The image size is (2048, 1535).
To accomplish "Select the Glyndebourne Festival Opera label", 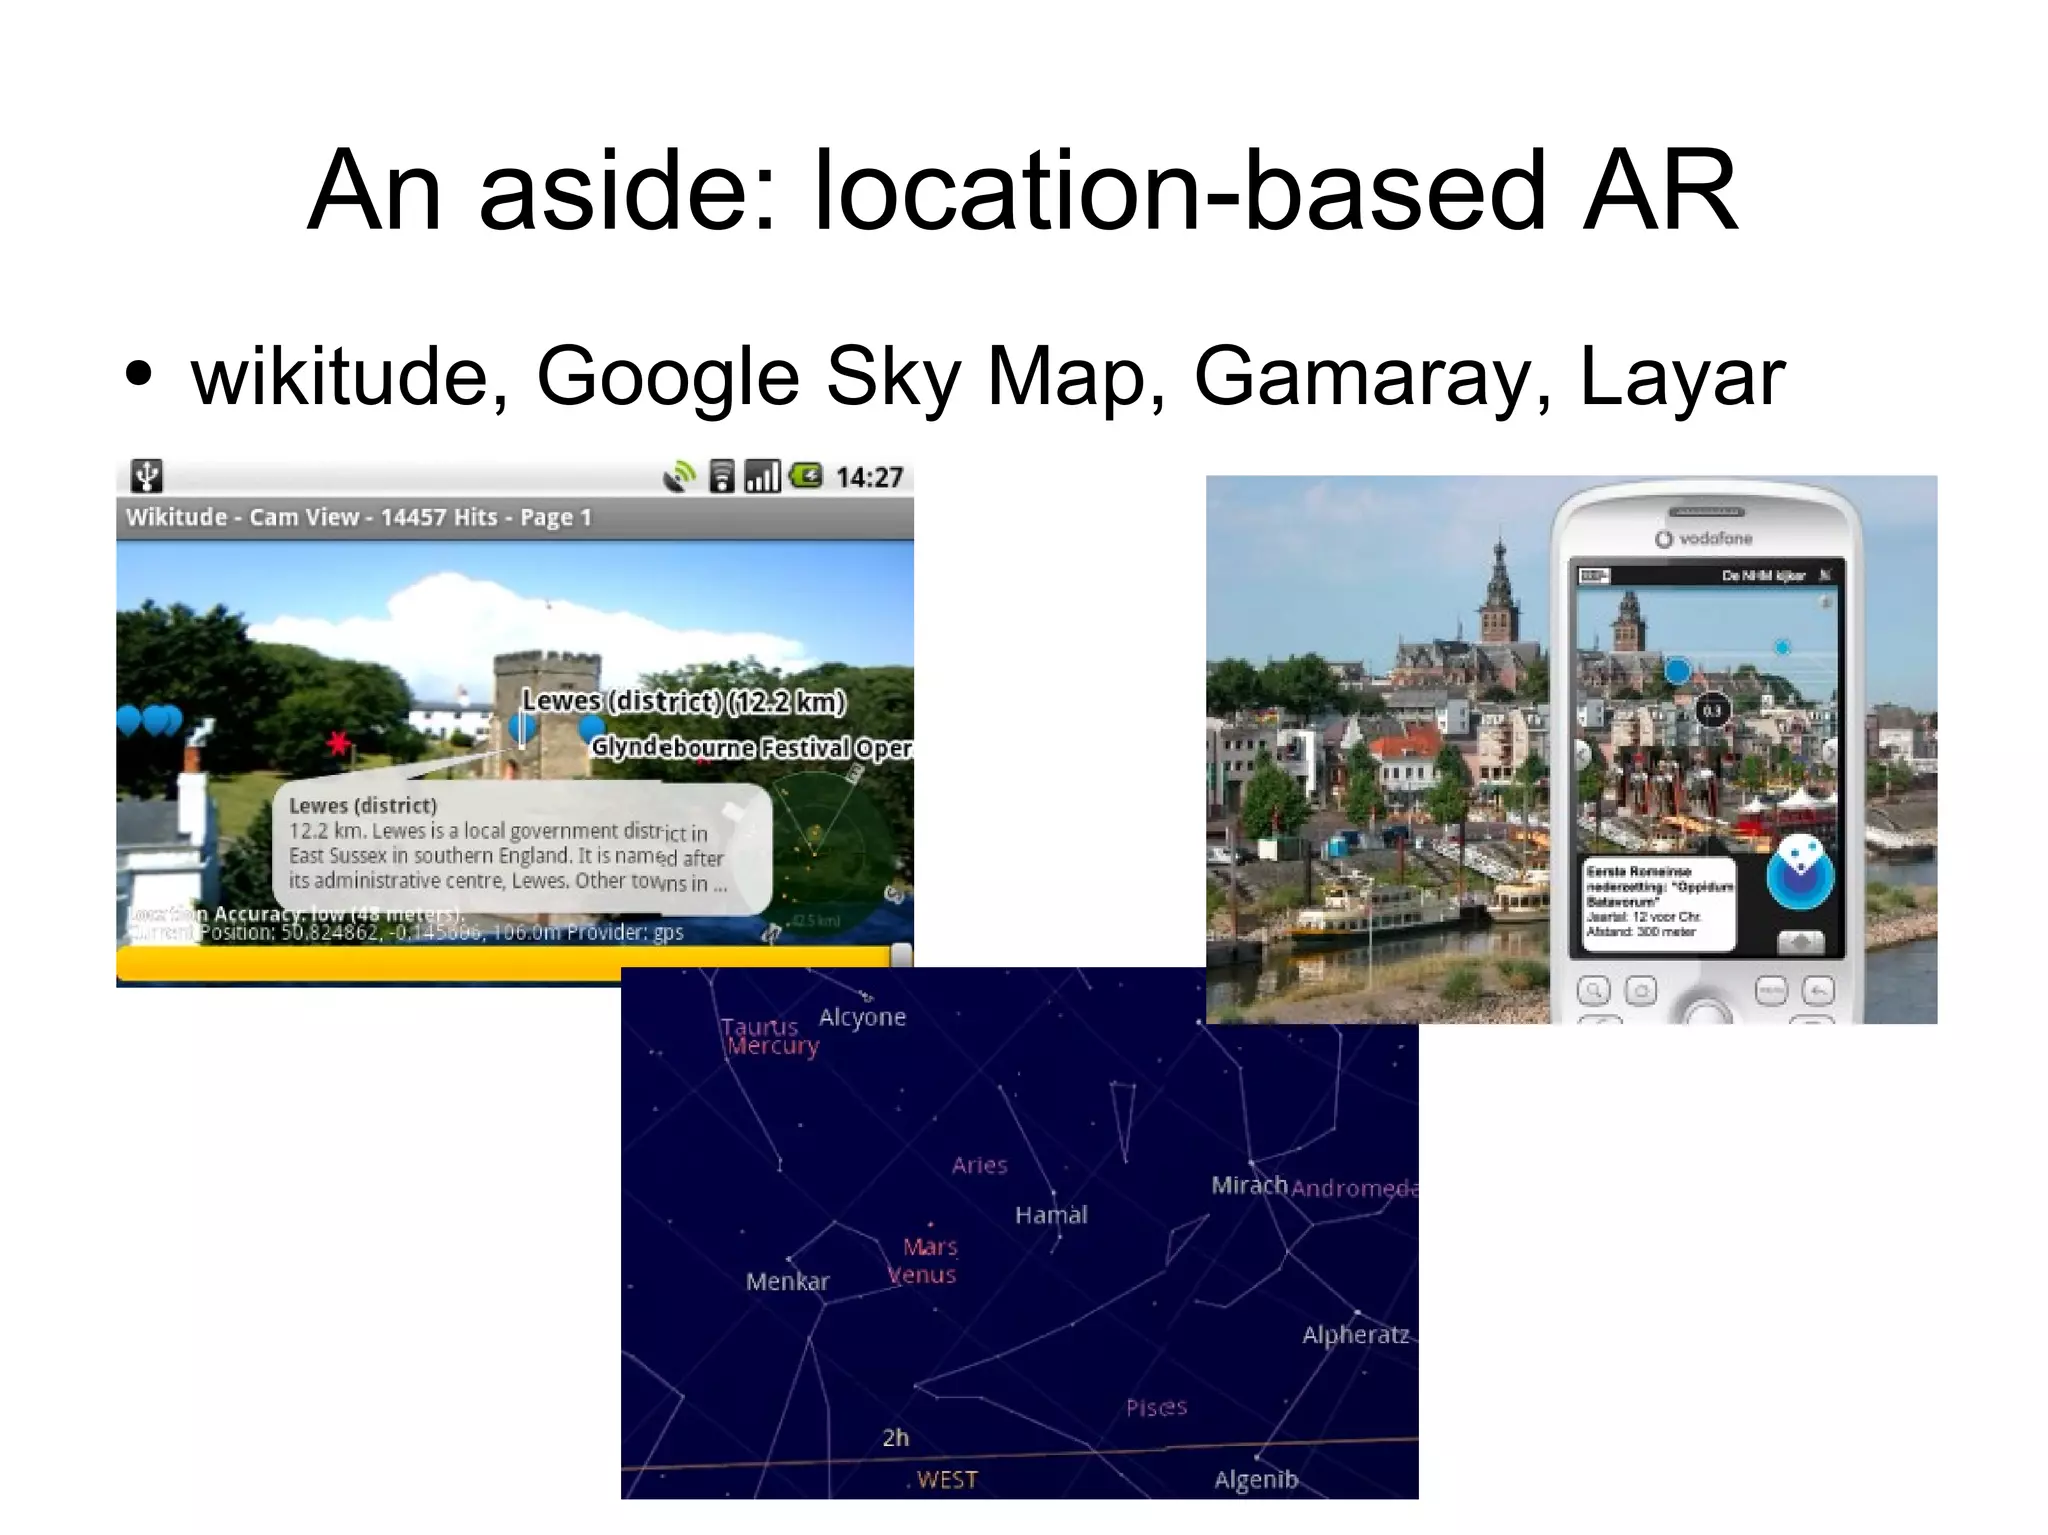I will (751, 747).
